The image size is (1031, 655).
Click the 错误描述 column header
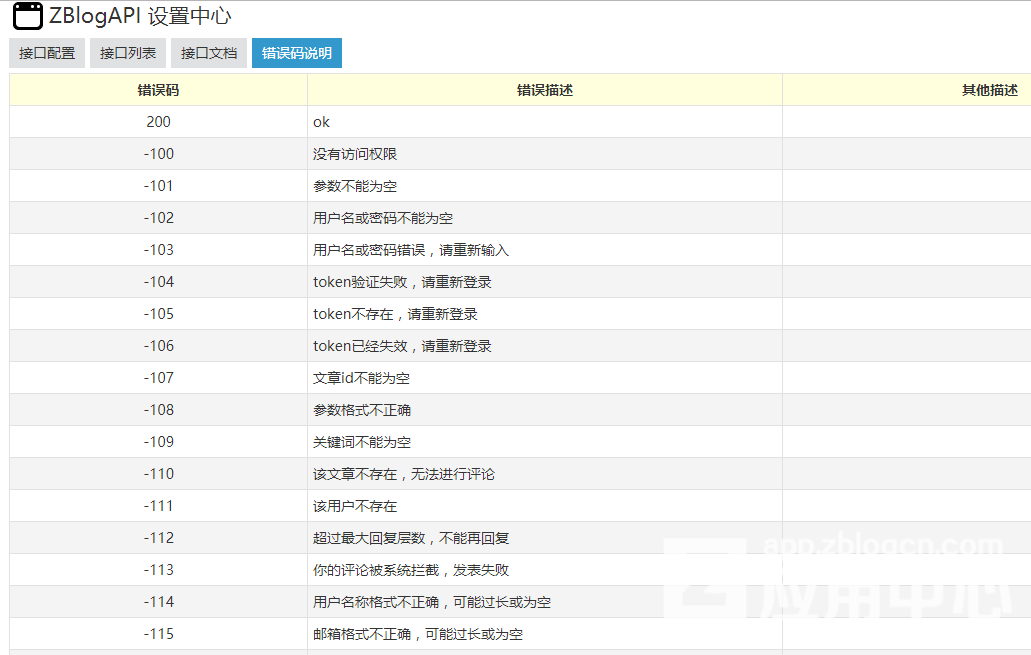pos(544,90)
